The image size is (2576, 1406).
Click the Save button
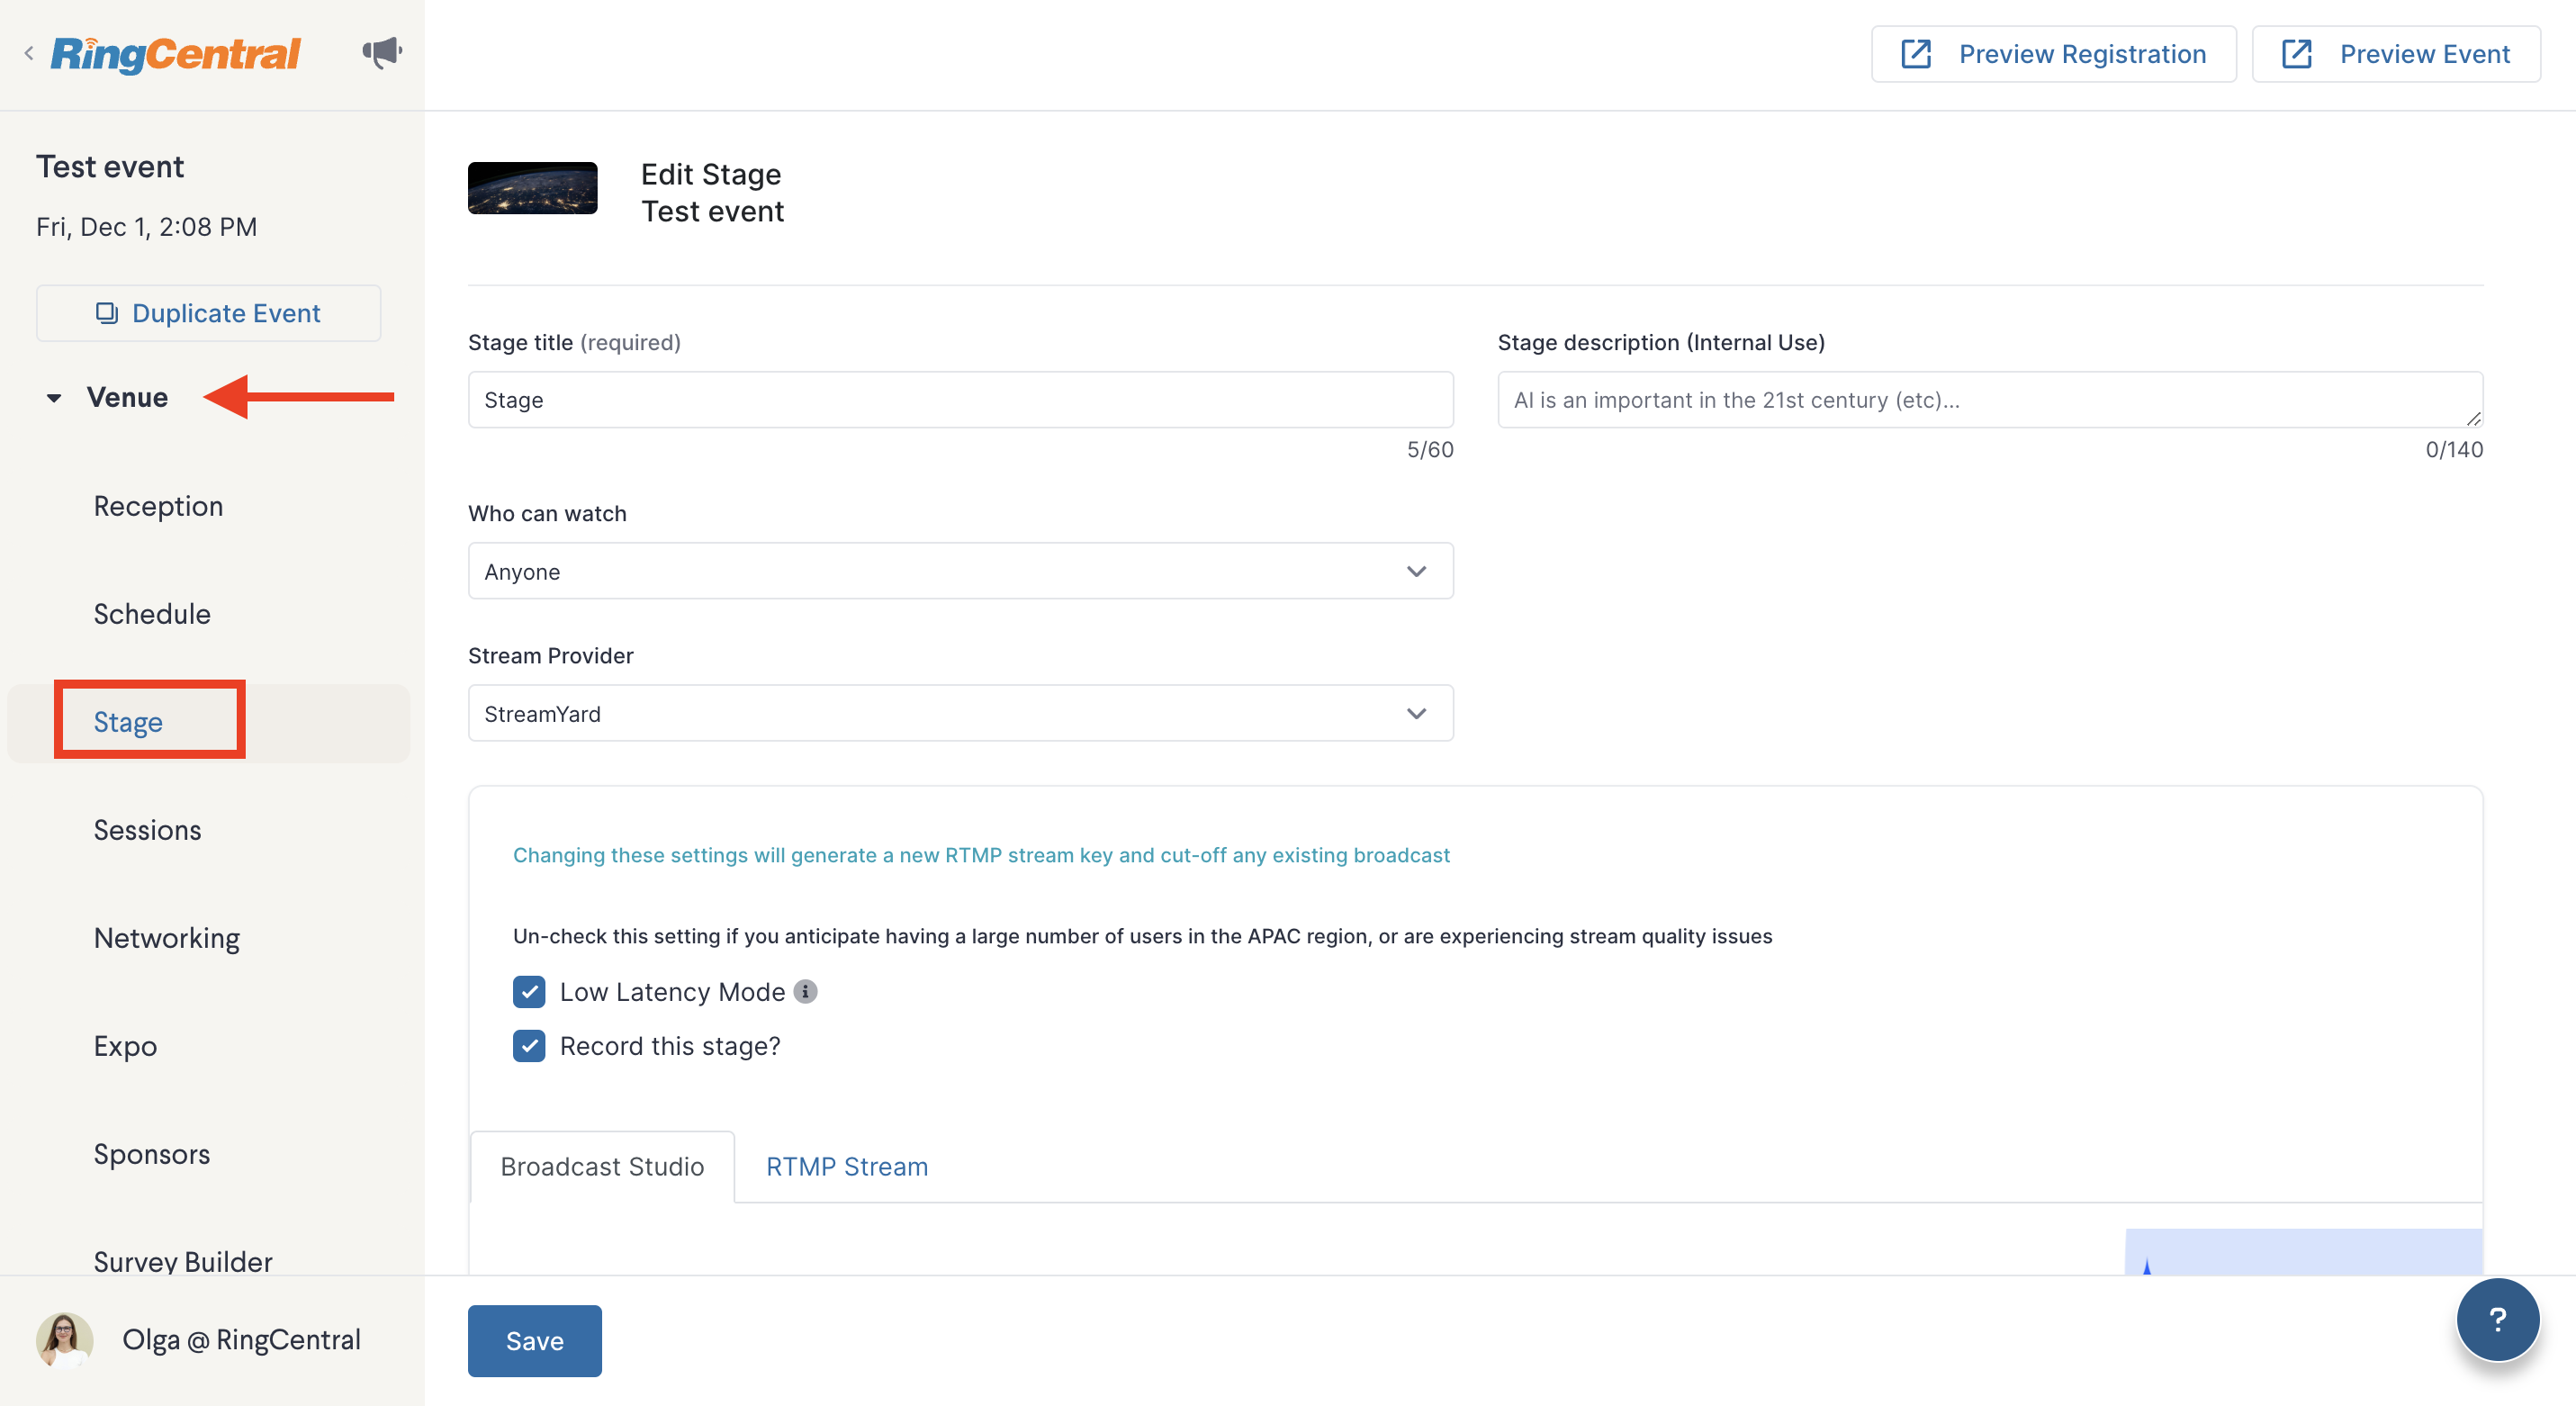click(535, 1340)
